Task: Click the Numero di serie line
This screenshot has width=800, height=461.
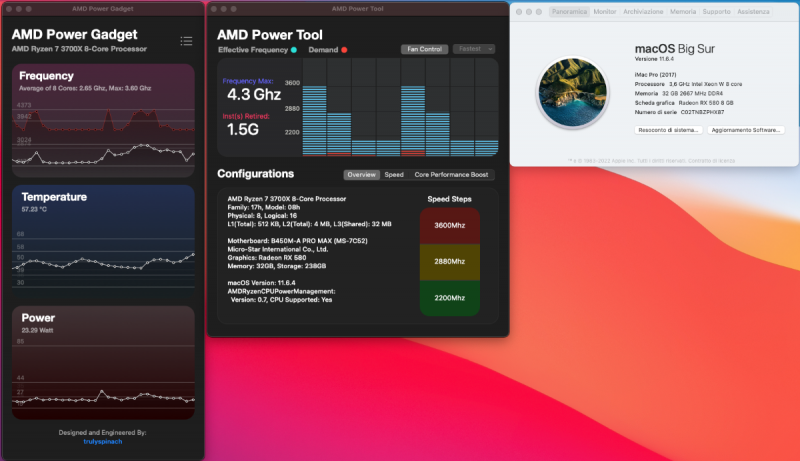Action: tap(679, 112)
